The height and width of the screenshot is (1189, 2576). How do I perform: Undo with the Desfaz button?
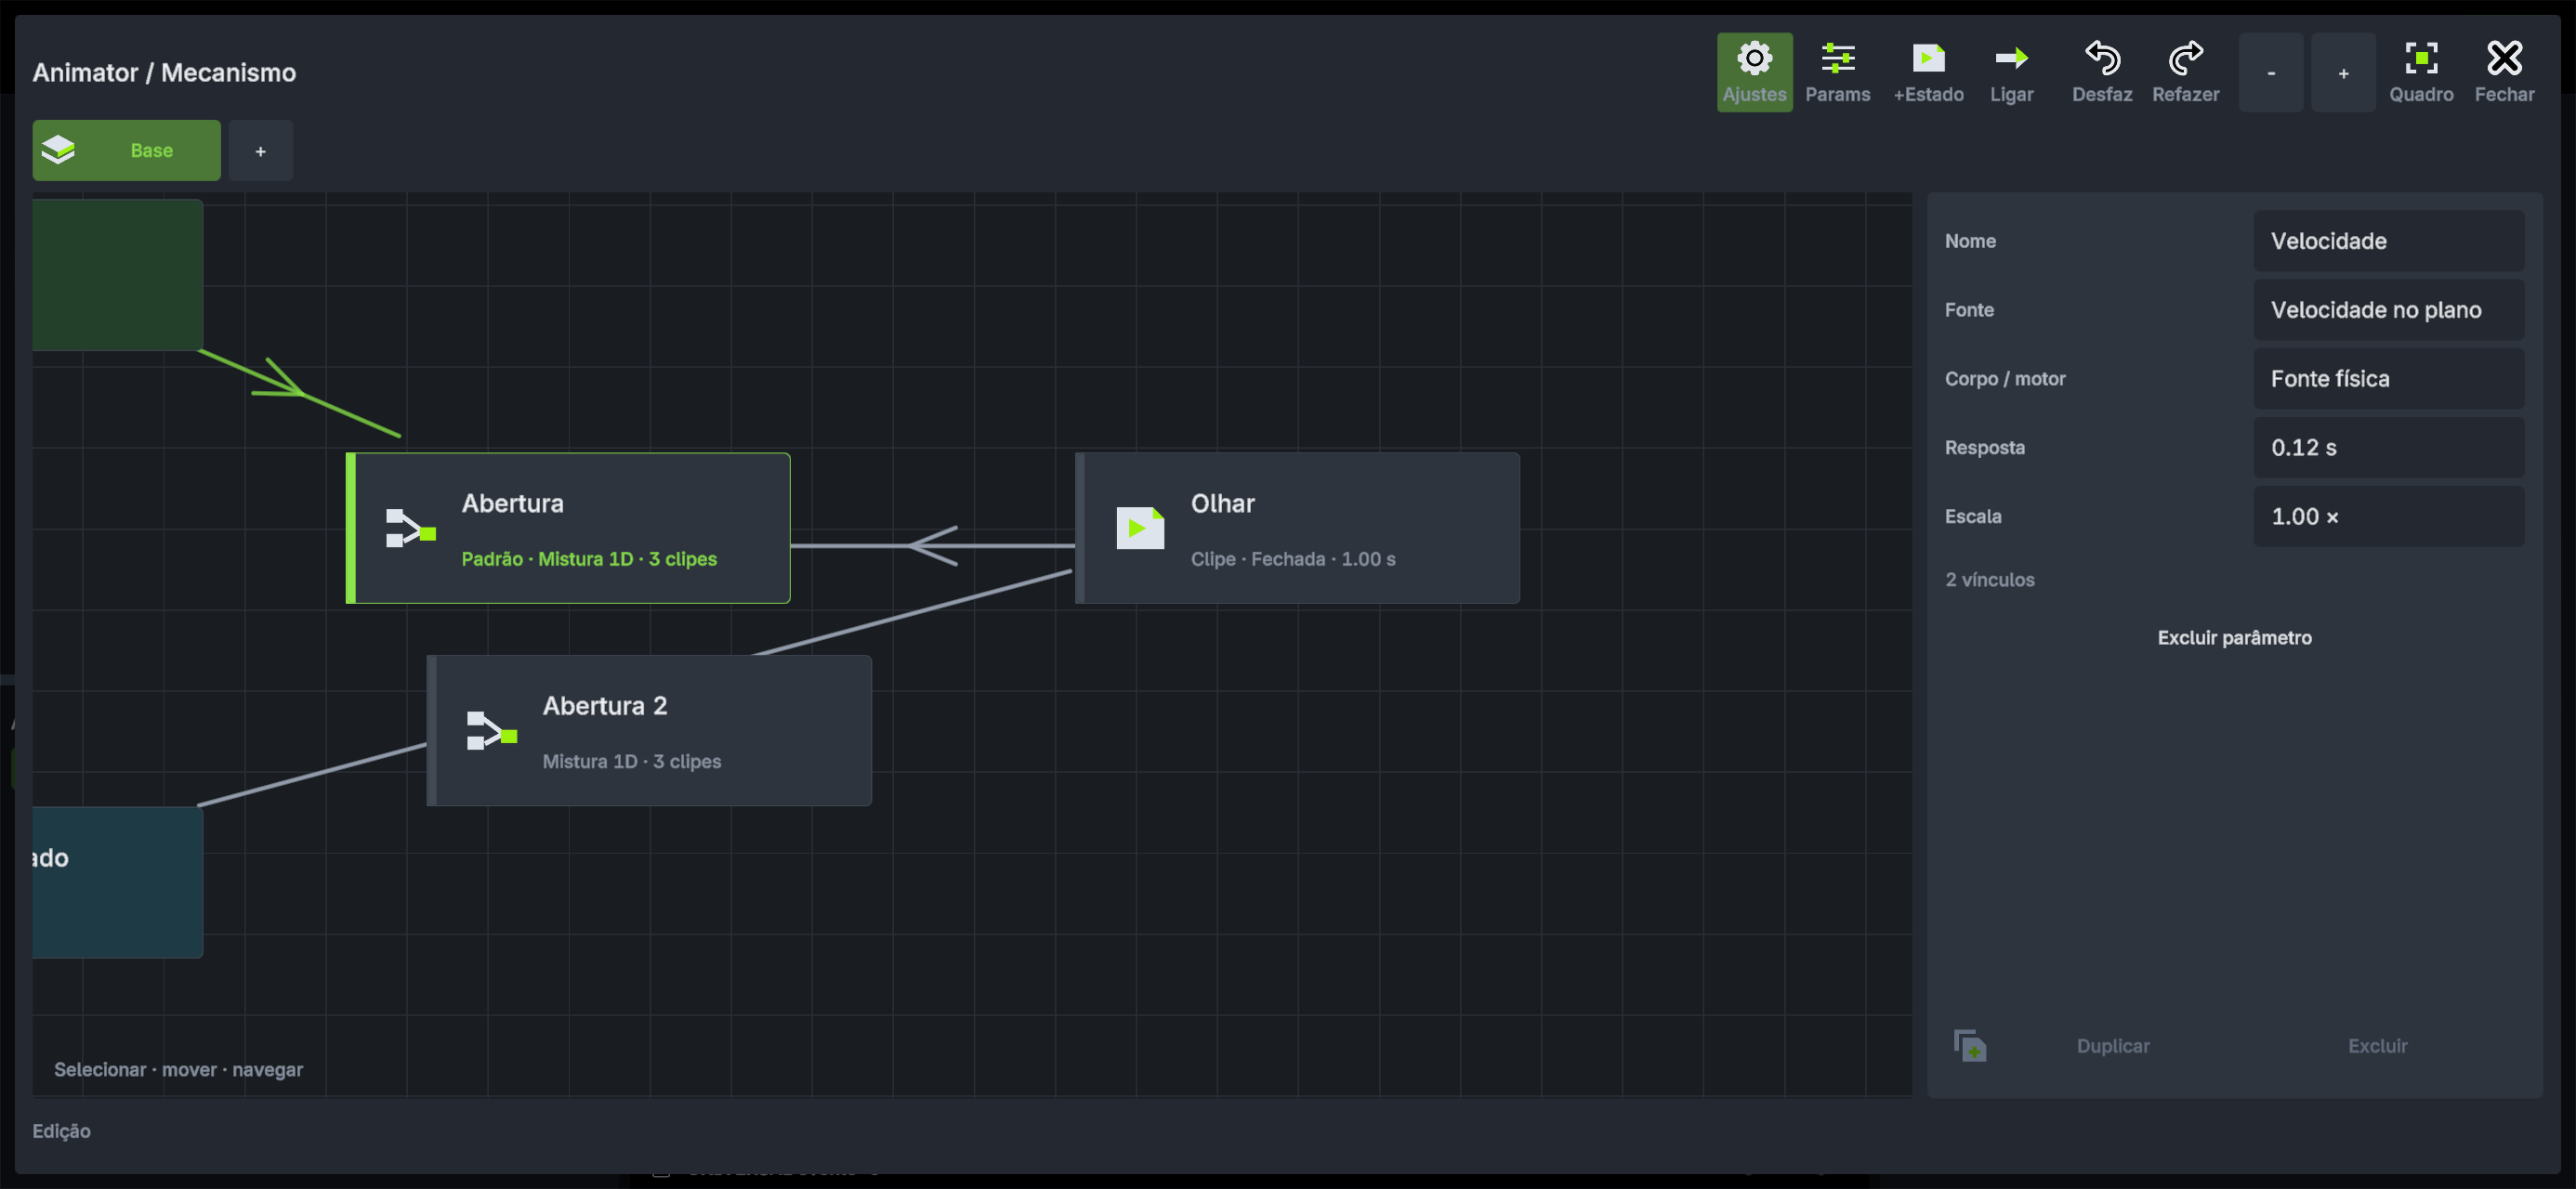point(2102,72)
